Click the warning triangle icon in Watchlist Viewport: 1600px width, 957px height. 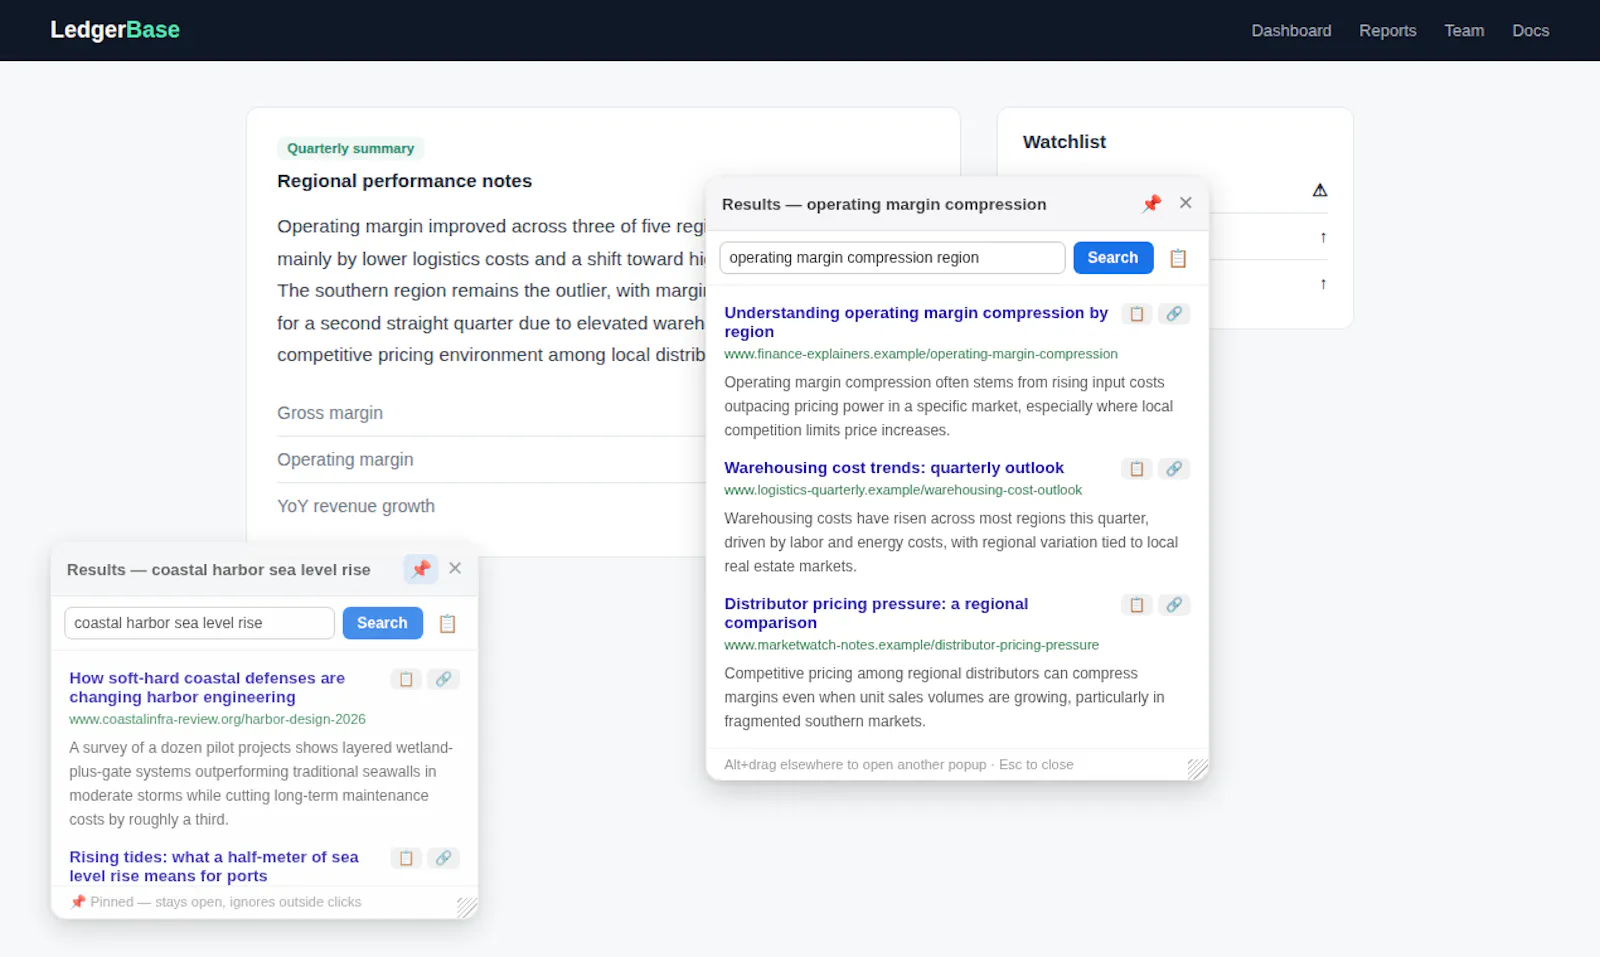coord(1320,190)
